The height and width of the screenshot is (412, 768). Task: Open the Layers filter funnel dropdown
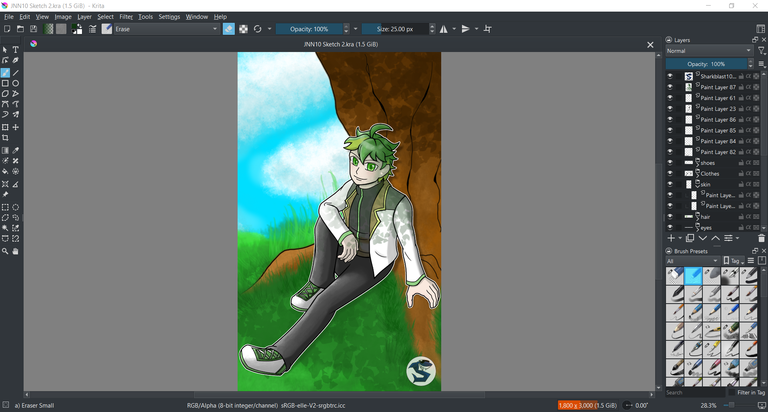762,50
